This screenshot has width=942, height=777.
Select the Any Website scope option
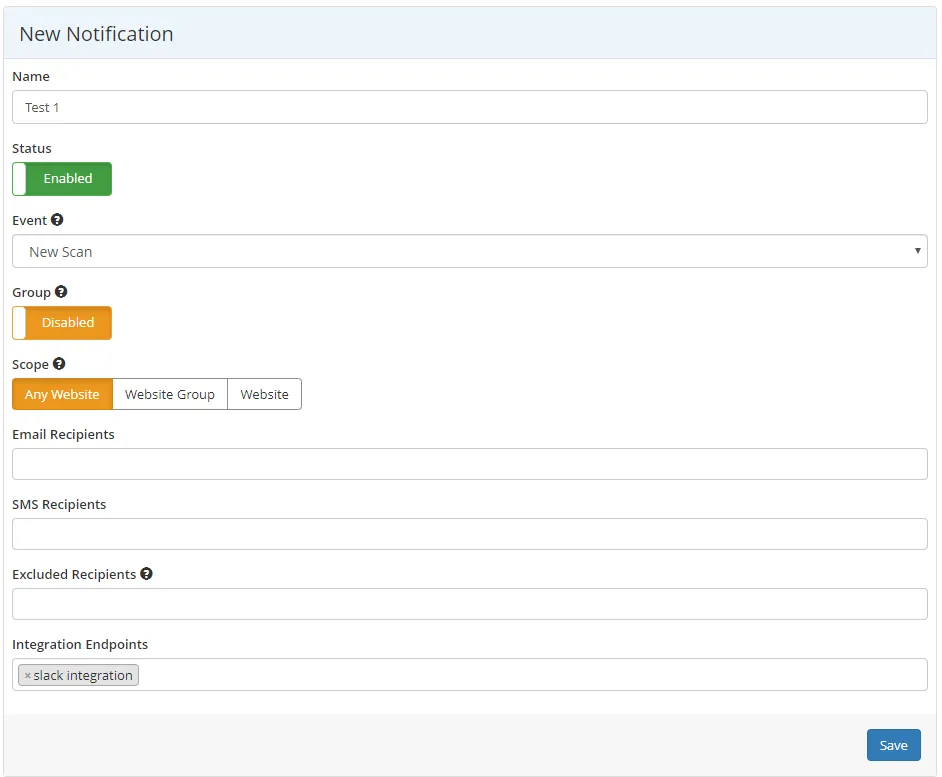click(62, 394)
